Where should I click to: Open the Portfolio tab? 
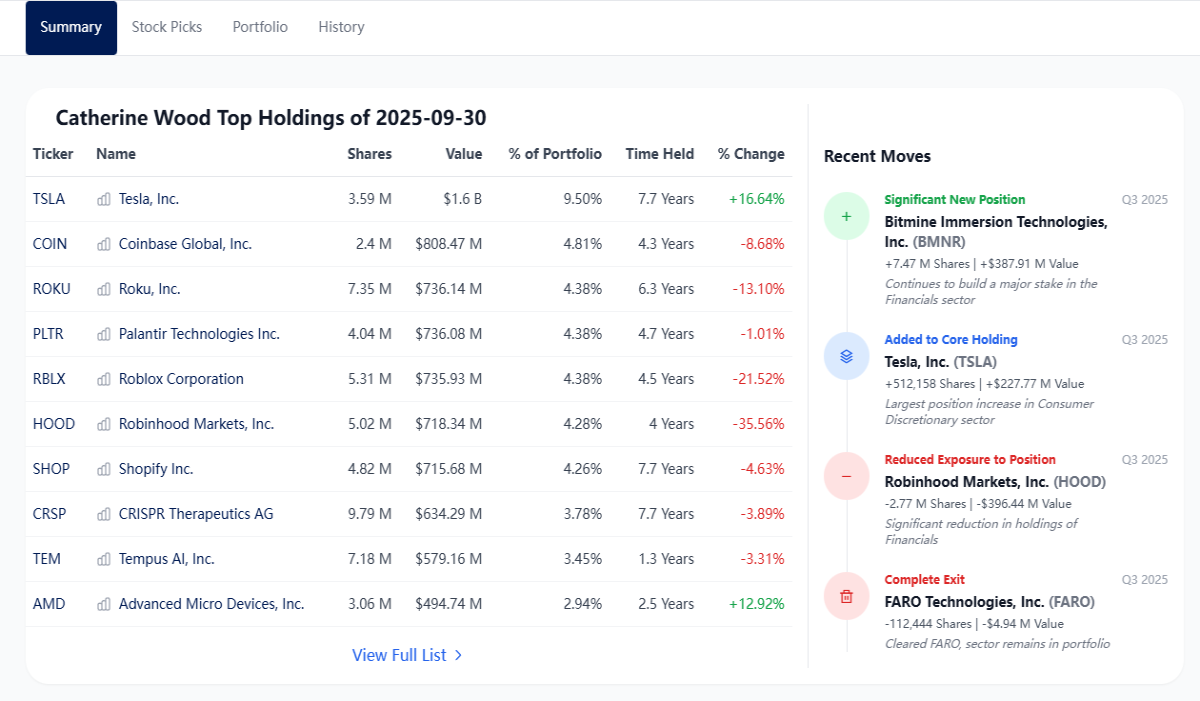click(260, 27)
